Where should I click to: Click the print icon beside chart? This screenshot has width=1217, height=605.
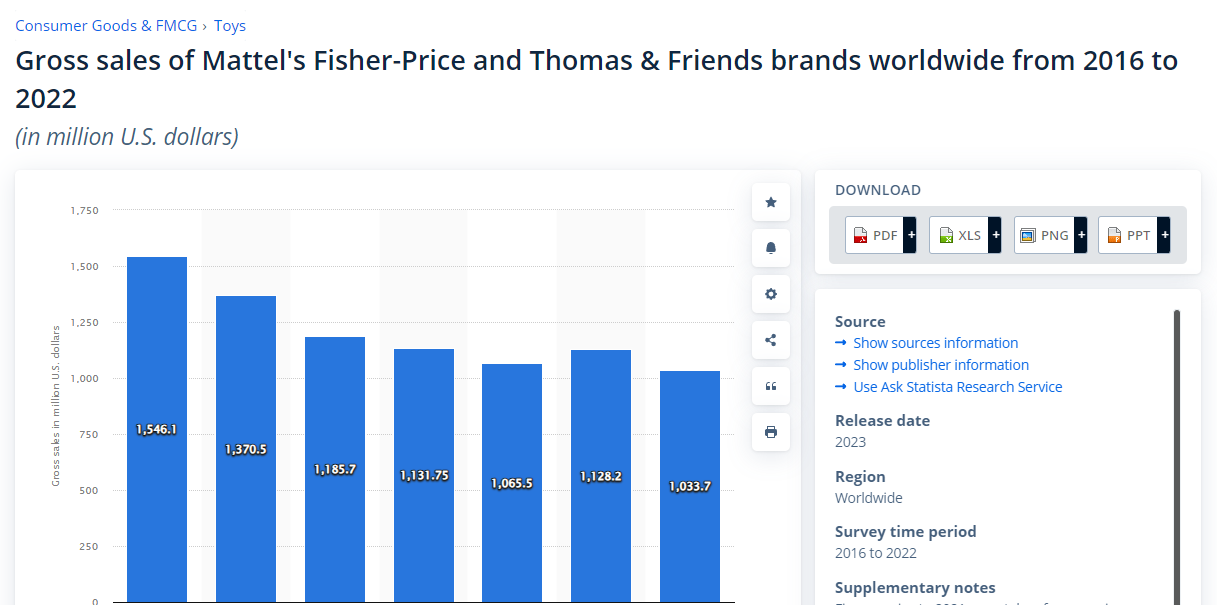[x=771, y=432]
